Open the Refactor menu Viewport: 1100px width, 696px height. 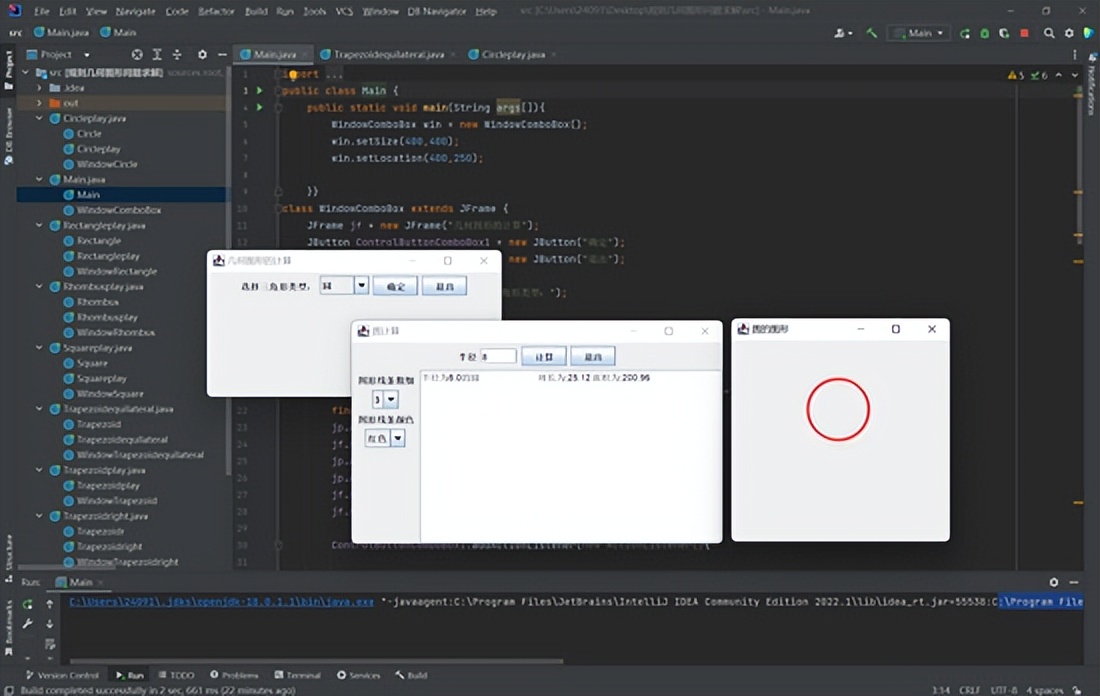pos(215,11)
